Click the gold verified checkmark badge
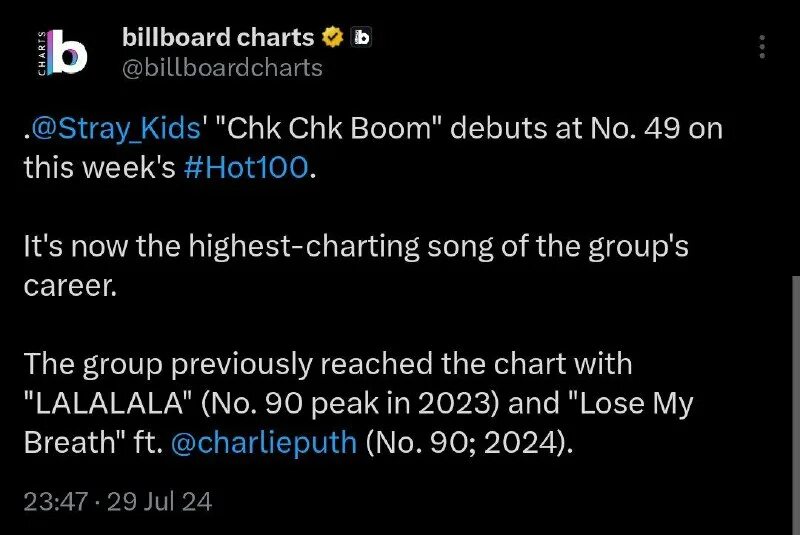Image resolution: width=800 pixels, height=535 pixels. click(x=333, y=37)
